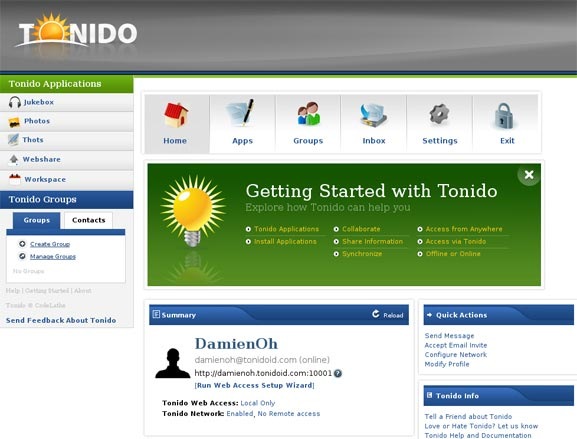Viewport: 577px width, 439px height.
Task: Click the web address help question icon
Action: point(338,373)
